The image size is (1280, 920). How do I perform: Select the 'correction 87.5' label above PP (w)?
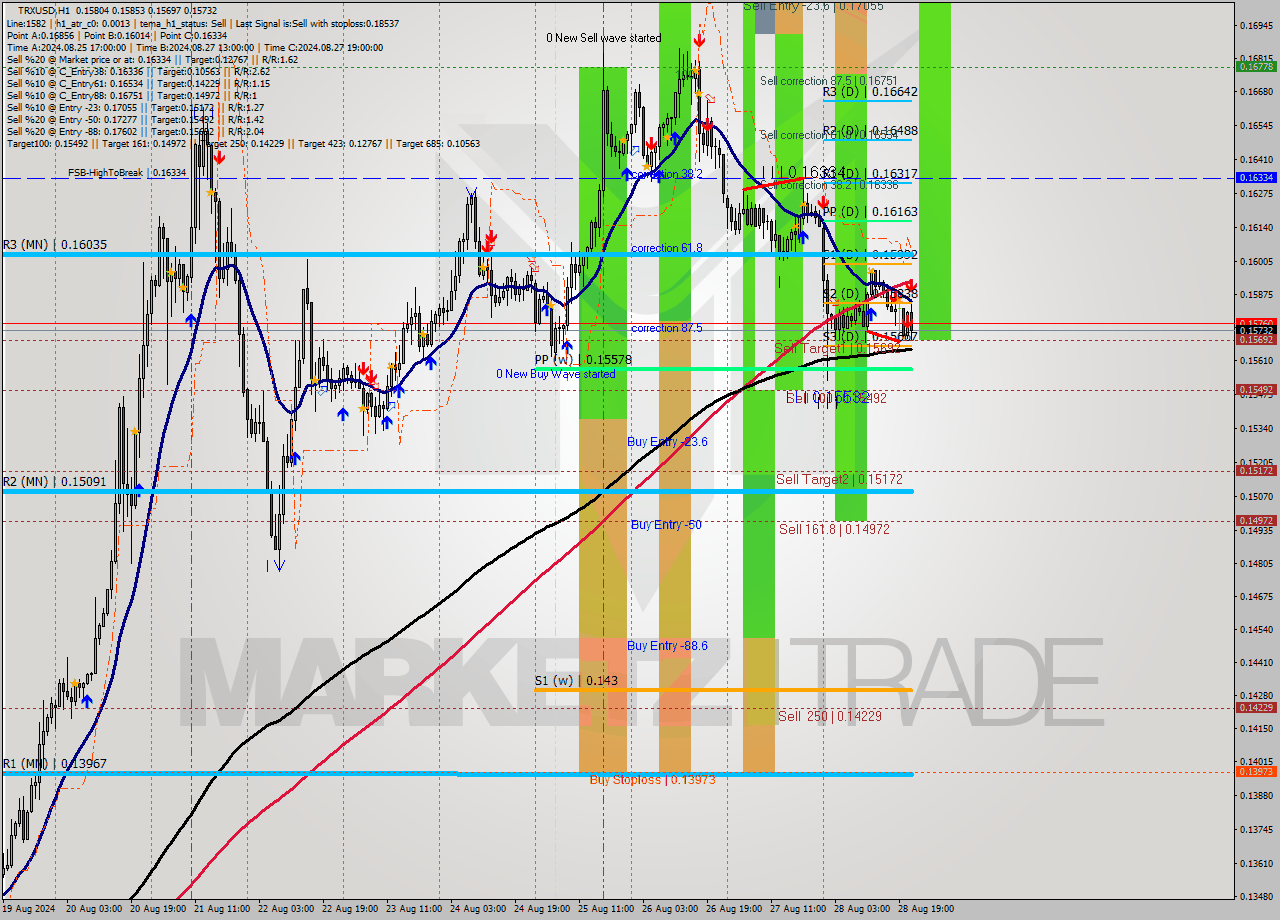point(666,328)
